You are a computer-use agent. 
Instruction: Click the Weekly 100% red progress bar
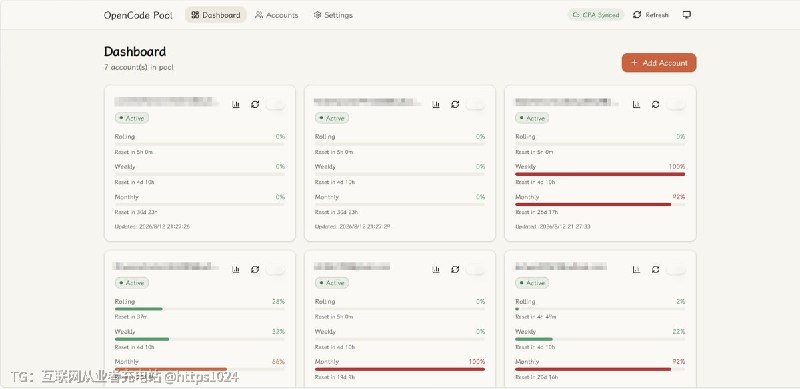600,174
